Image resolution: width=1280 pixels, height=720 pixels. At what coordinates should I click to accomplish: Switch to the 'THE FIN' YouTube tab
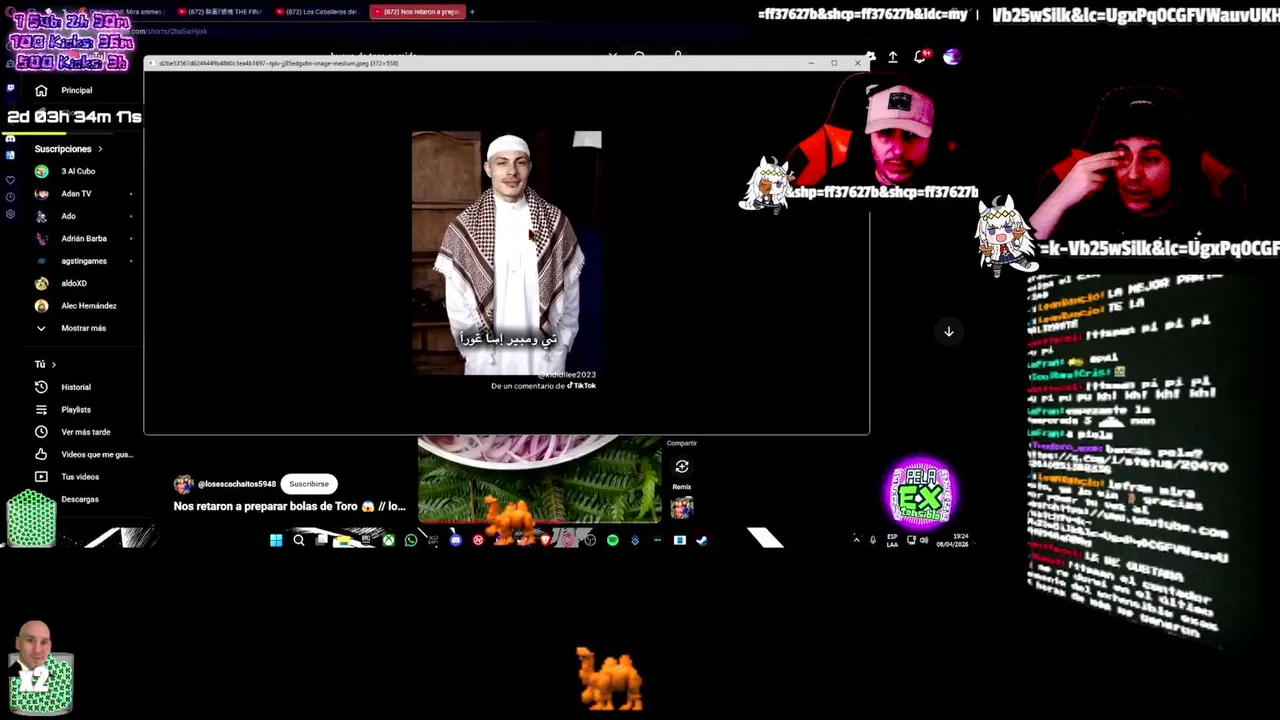[222, 12]
